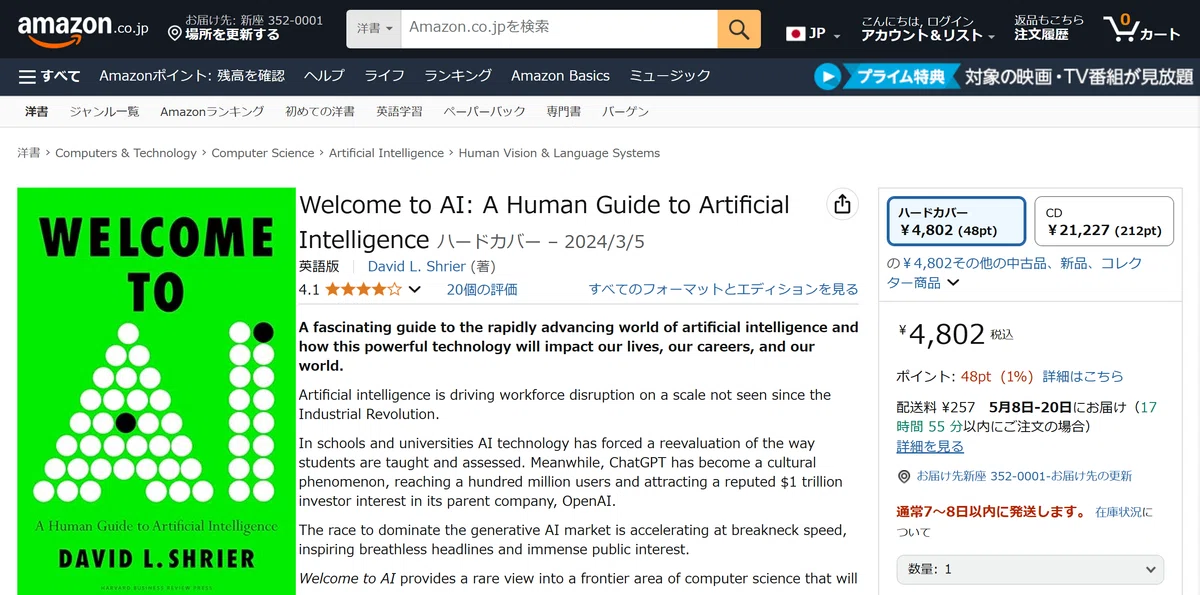
Task: Click the David L. Shrier author link
Action: tap(417, 267)
